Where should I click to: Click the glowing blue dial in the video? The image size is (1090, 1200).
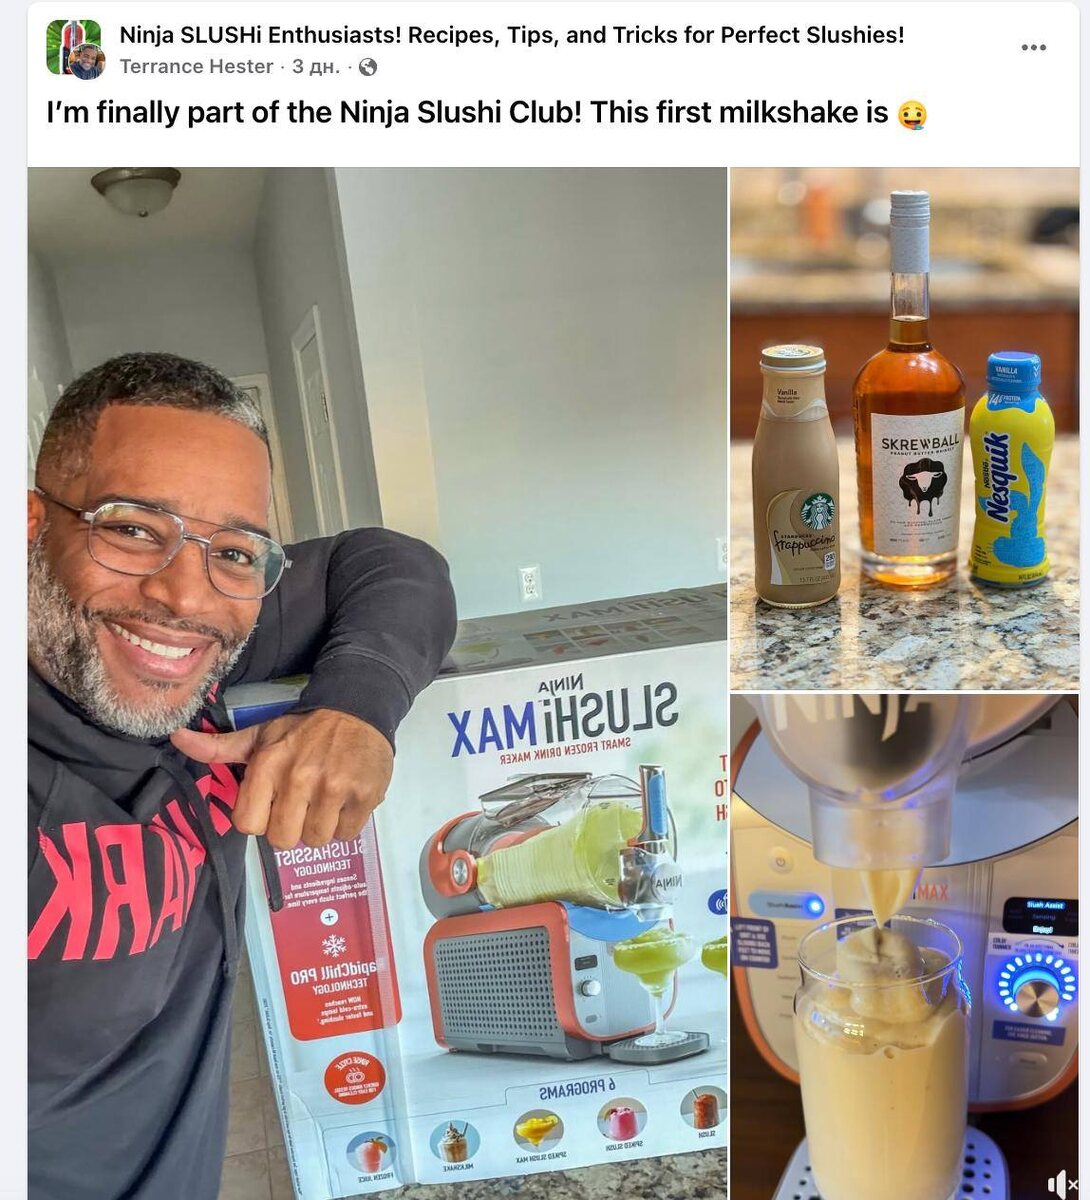point(1036,986)
